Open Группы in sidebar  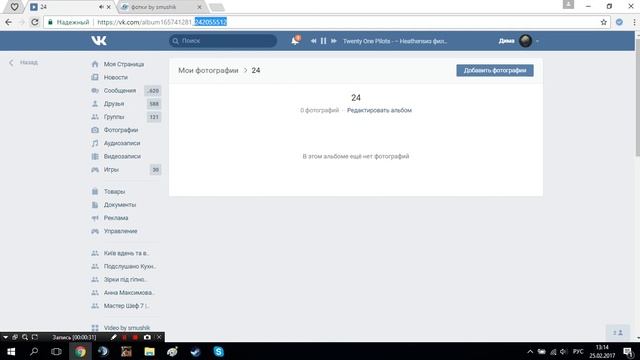click(114, 117)
